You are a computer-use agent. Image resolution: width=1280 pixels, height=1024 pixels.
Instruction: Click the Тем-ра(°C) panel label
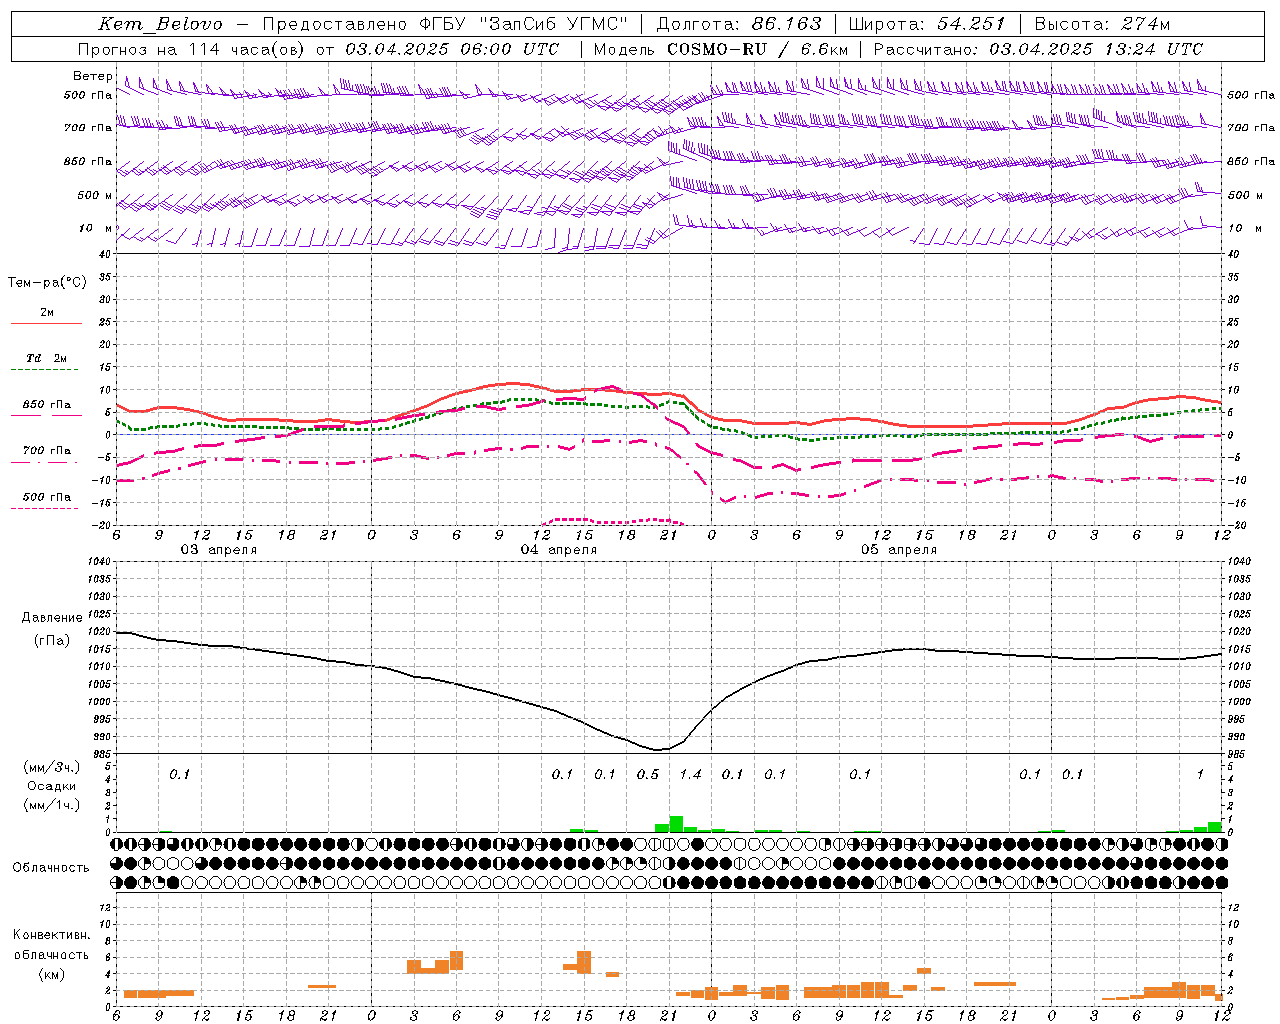47,283
